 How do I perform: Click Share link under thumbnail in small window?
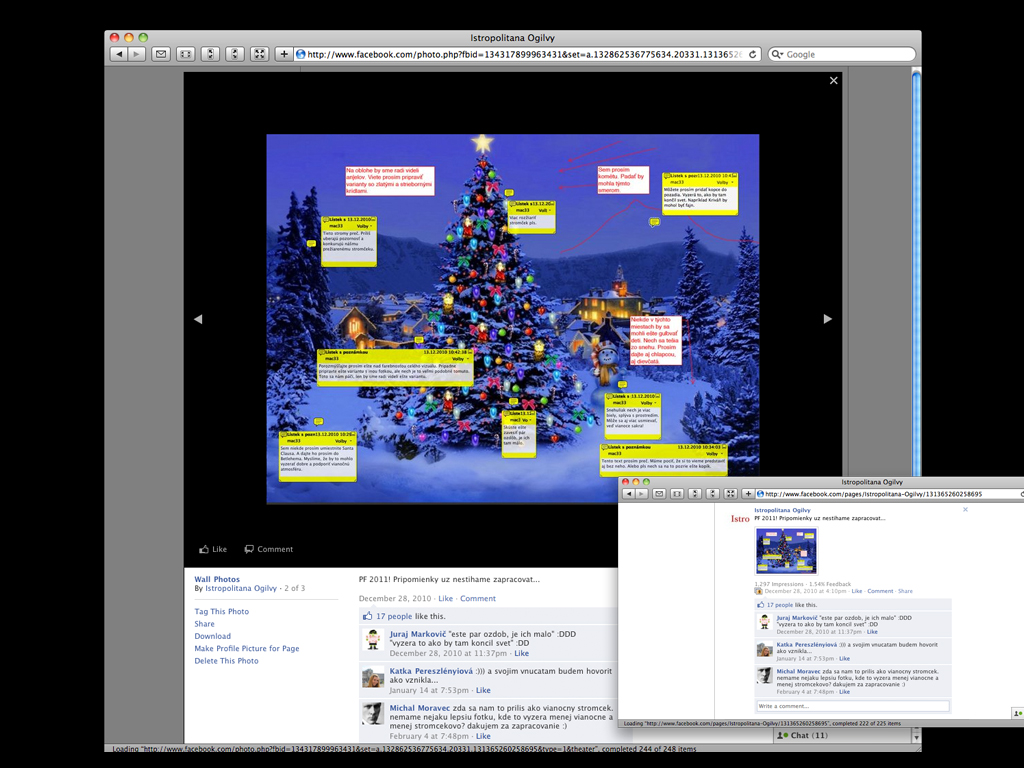905,591
